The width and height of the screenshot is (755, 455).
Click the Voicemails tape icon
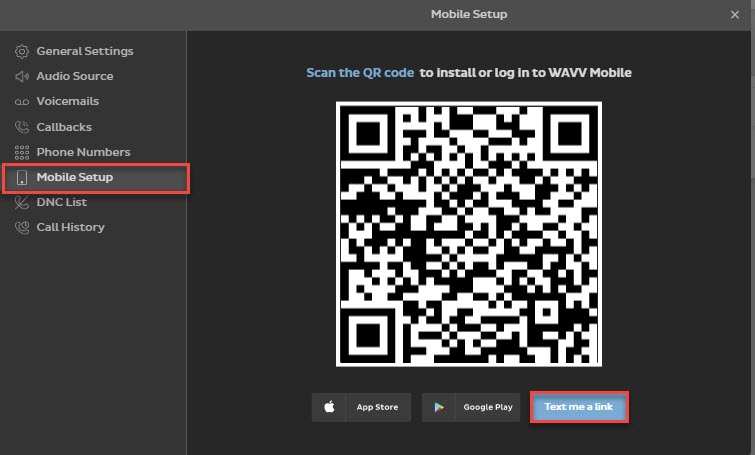coord(21,102)
